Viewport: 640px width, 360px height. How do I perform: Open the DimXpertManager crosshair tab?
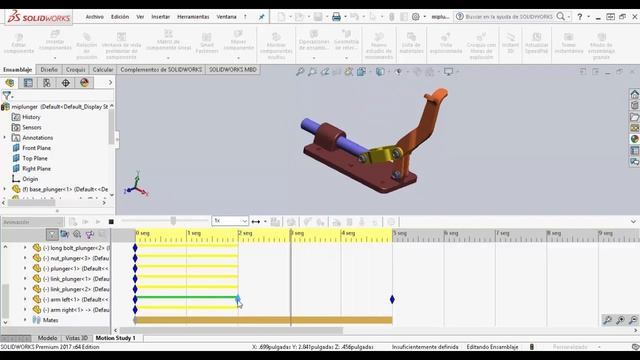(66, 83)
